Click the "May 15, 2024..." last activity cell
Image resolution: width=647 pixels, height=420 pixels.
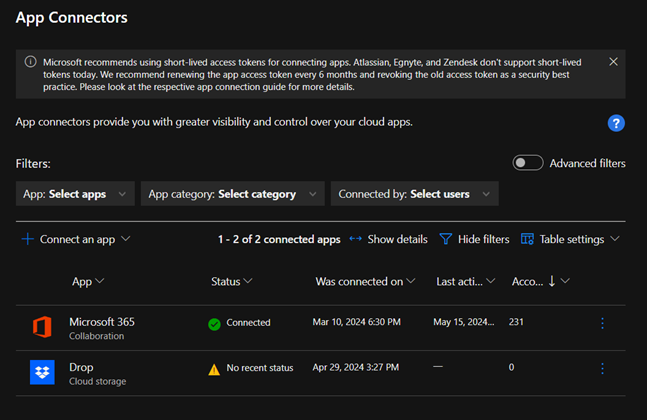463,322
